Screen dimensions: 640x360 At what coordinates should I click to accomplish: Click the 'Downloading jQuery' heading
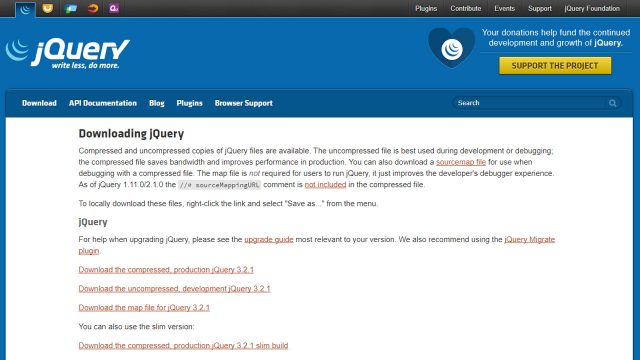coord(131,133)
